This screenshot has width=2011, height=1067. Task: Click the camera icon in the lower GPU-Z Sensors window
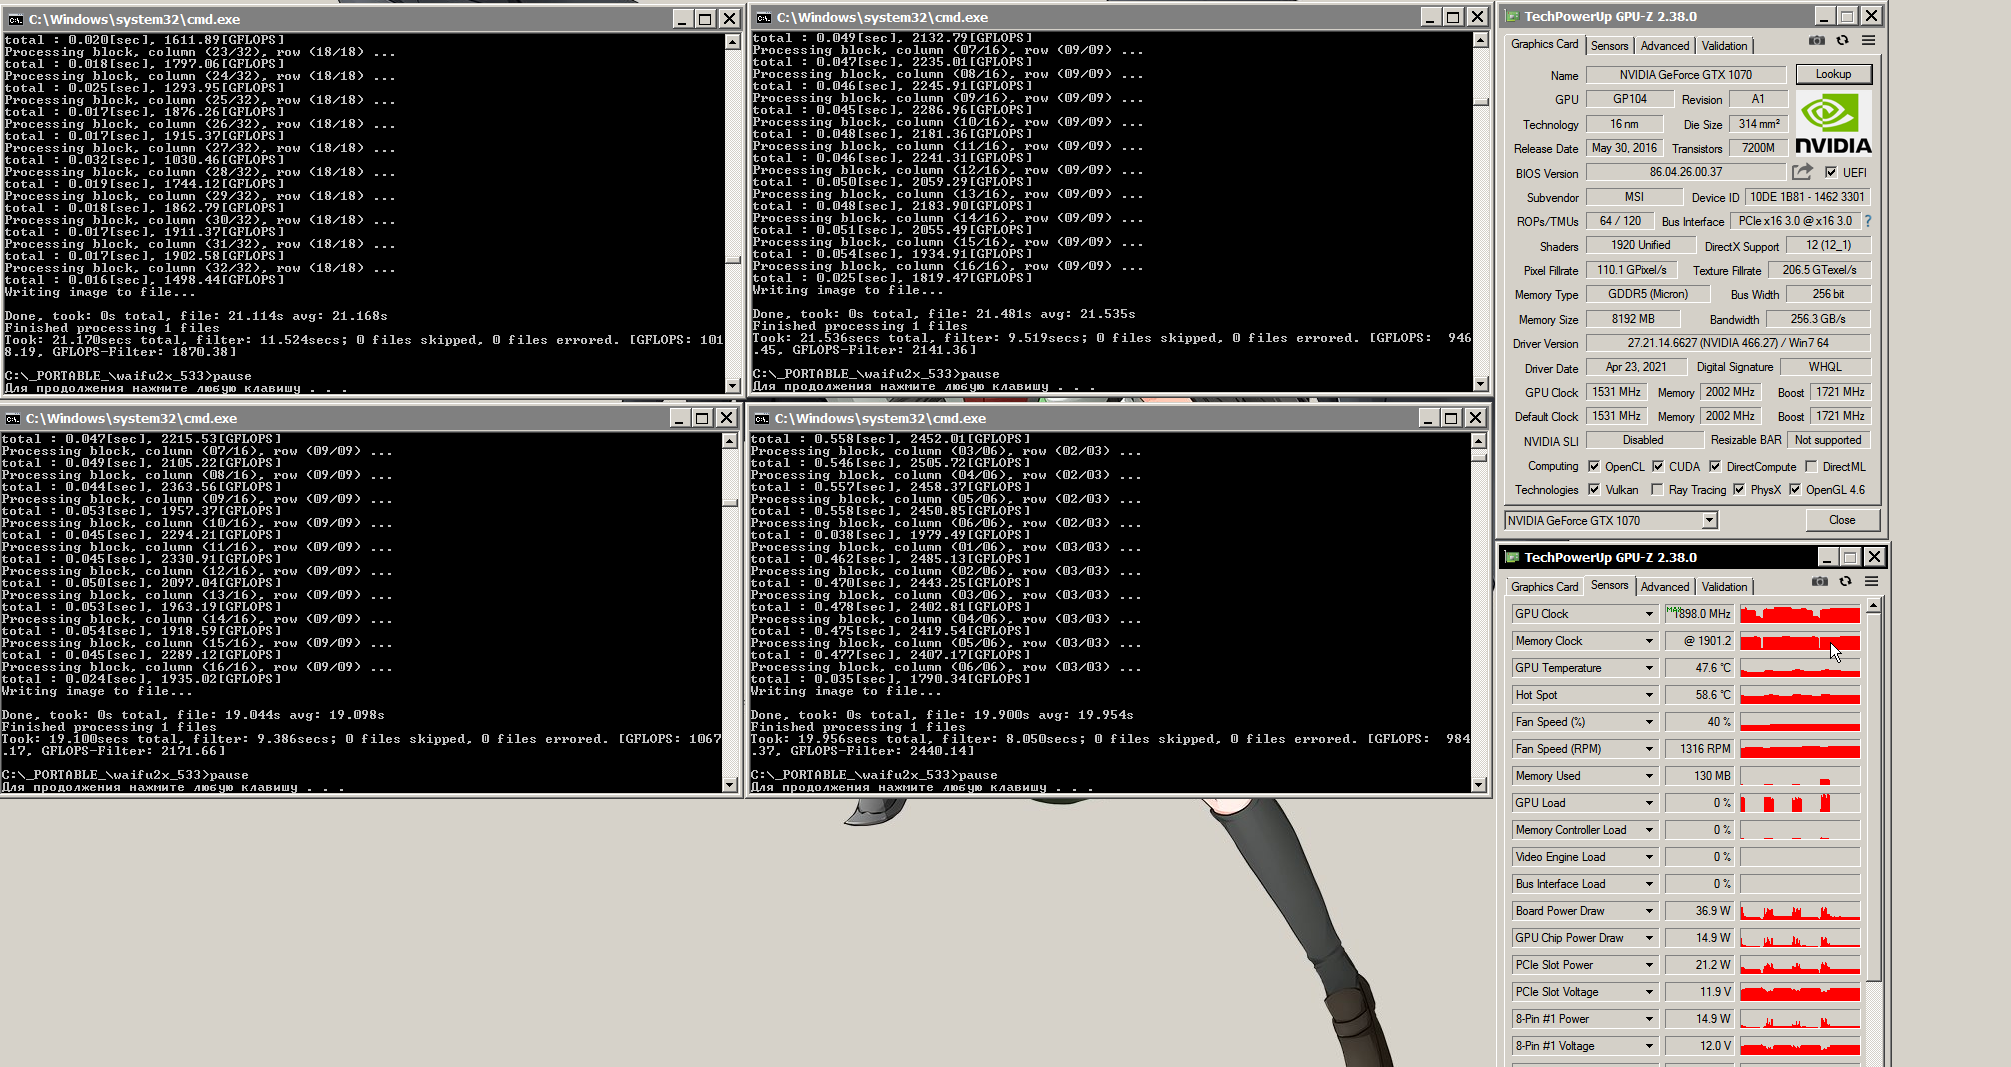click(1819, 582)
